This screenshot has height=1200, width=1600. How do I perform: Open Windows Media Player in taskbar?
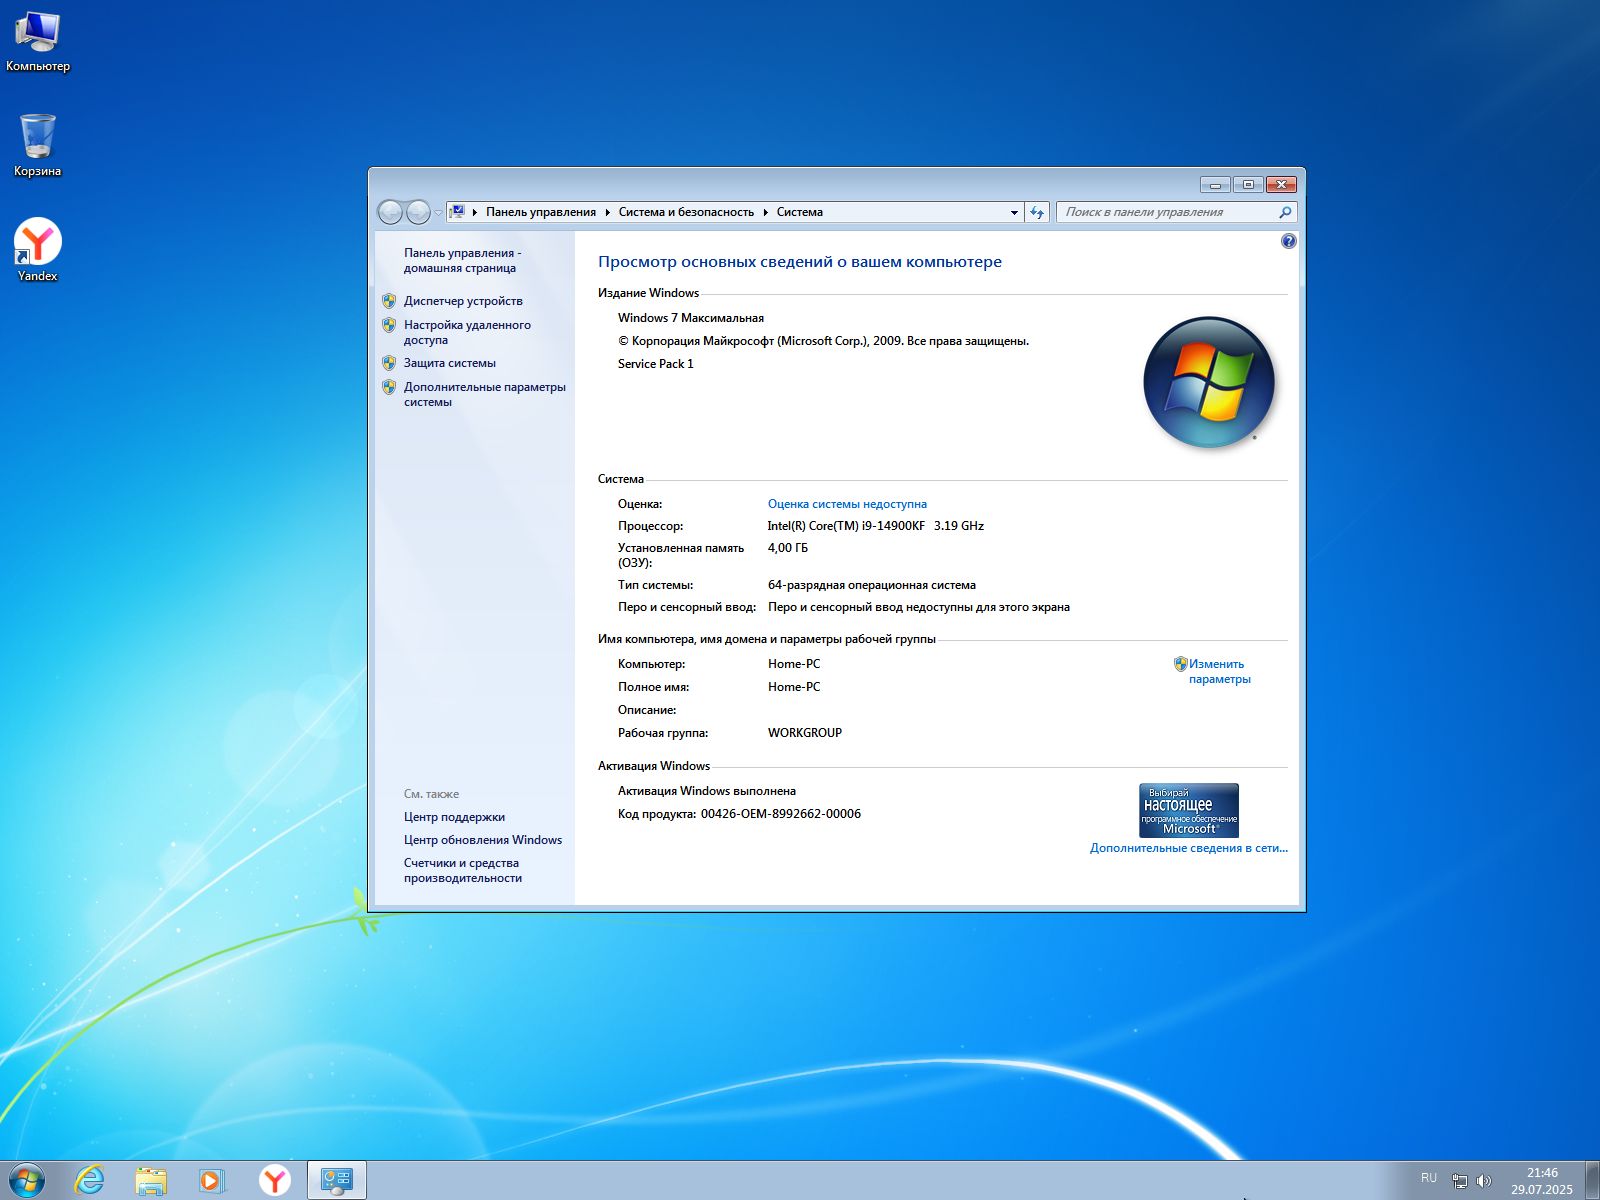click(x=212, y=1181)
